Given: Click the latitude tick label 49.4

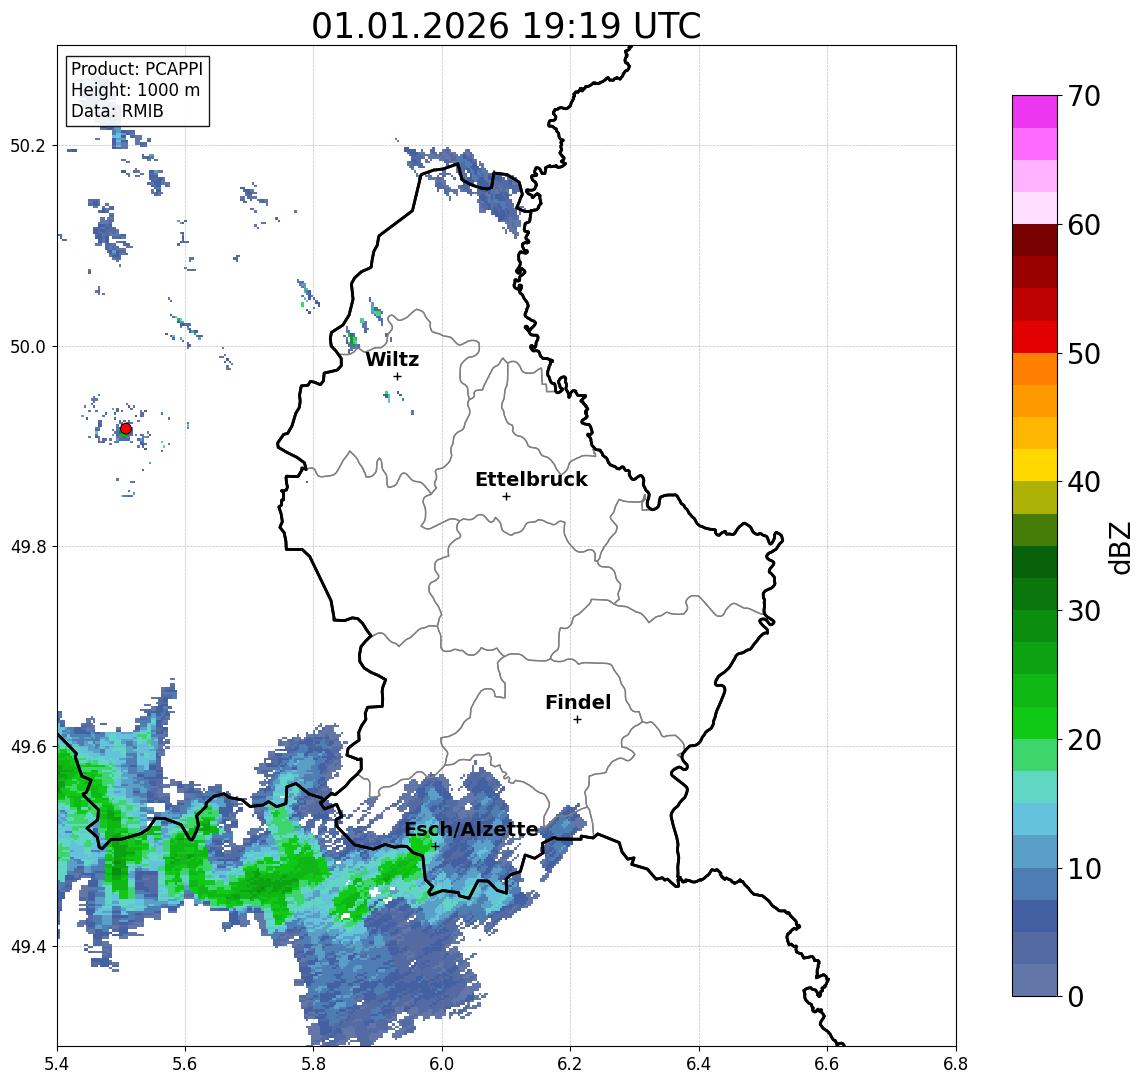Looking at the screenshot, I should point(28,947).
